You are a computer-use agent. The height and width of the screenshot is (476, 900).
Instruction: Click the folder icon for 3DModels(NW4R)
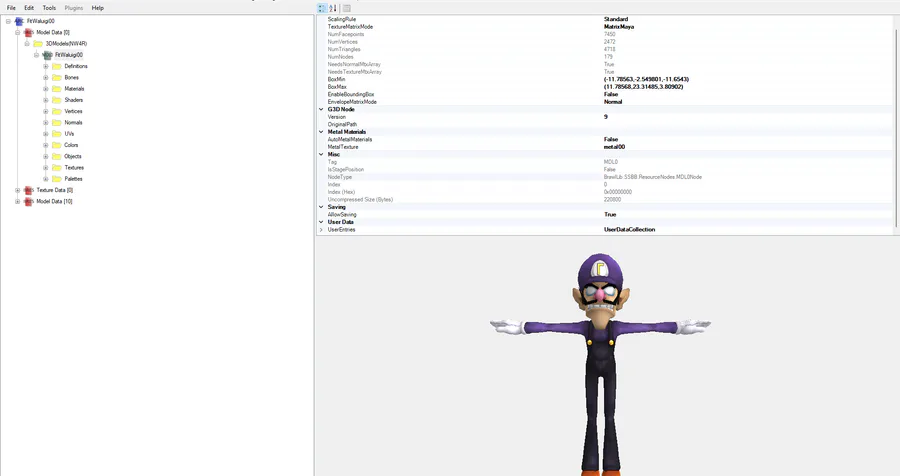pos(38,44)
